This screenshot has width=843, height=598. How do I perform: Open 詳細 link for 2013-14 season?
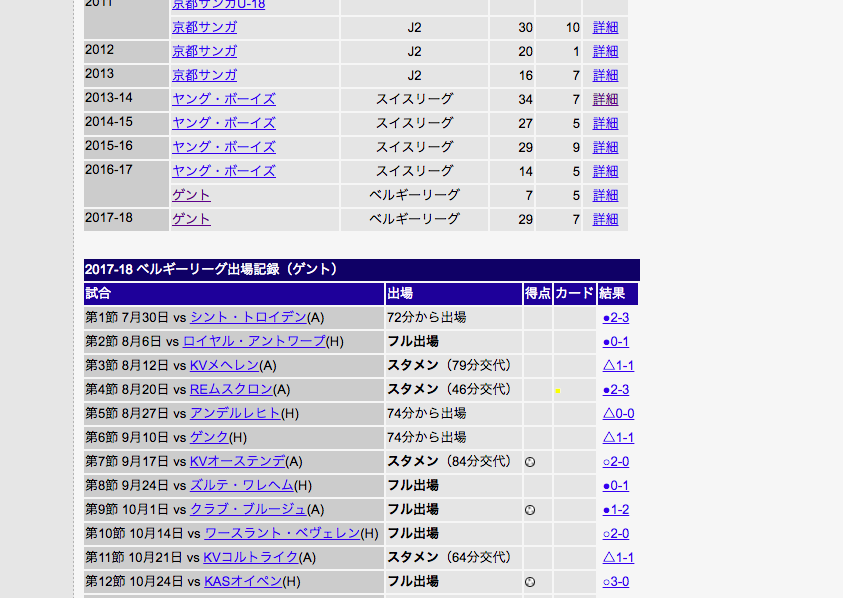[x=605, y=99]
